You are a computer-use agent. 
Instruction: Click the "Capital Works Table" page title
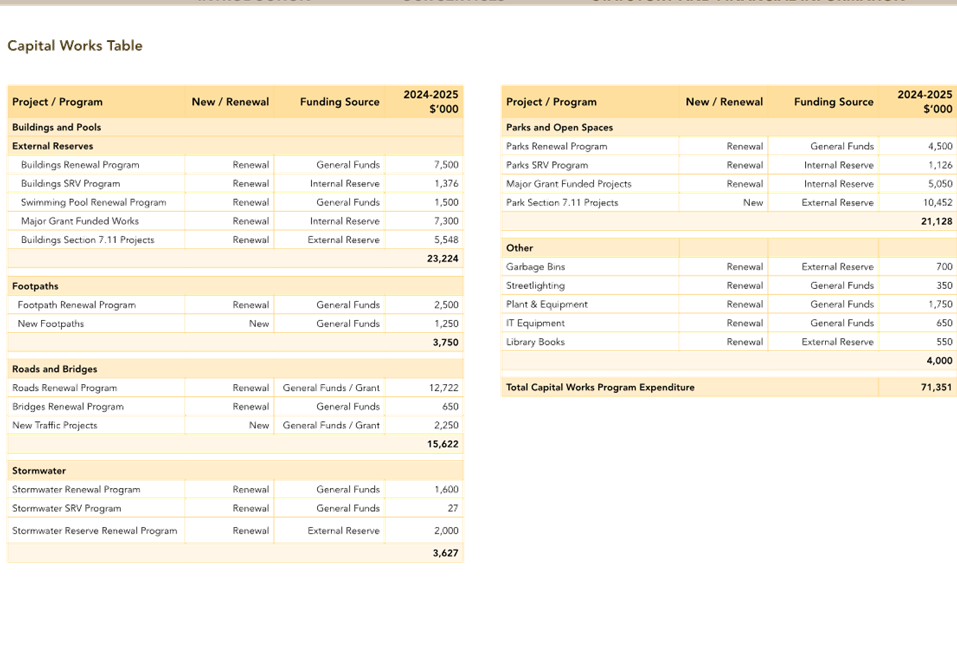click(x=74, y=46)
